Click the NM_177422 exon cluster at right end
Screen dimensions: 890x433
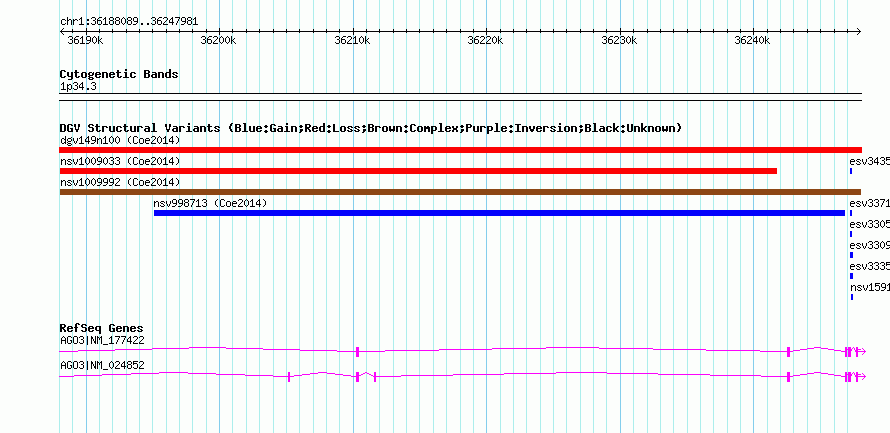854,352
